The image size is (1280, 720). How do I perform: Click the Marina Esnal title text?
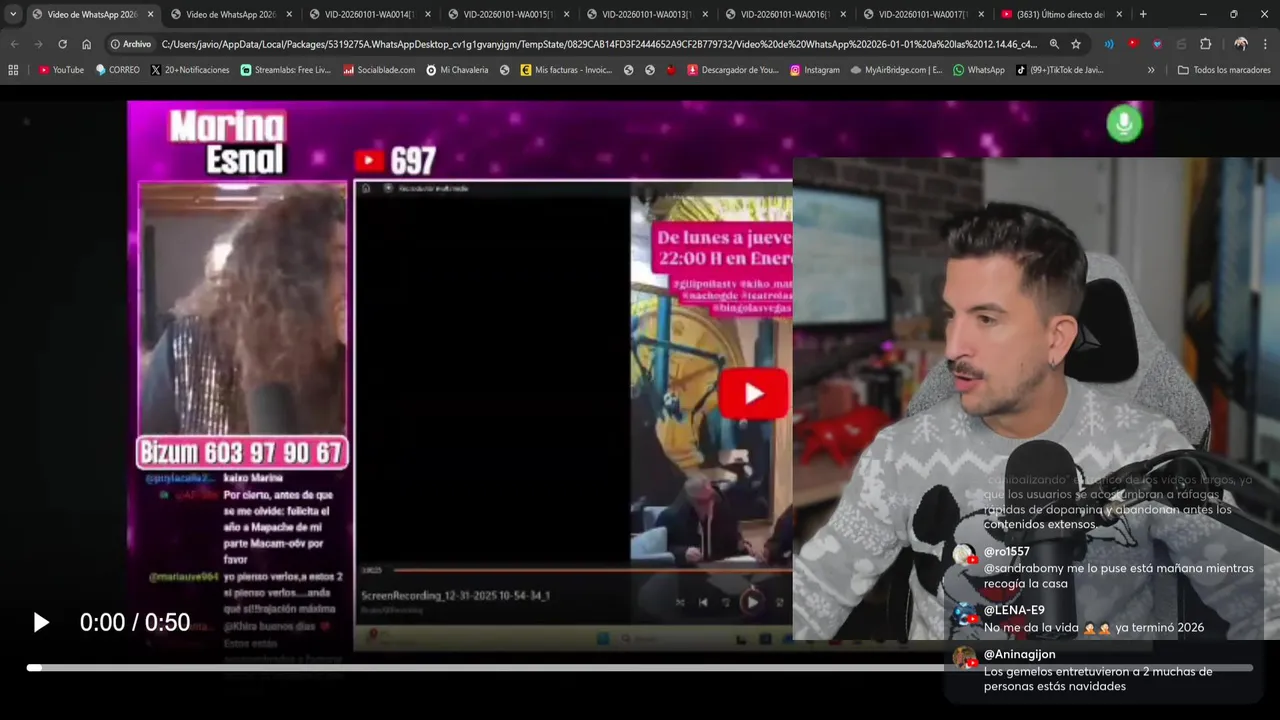[227, 142]
